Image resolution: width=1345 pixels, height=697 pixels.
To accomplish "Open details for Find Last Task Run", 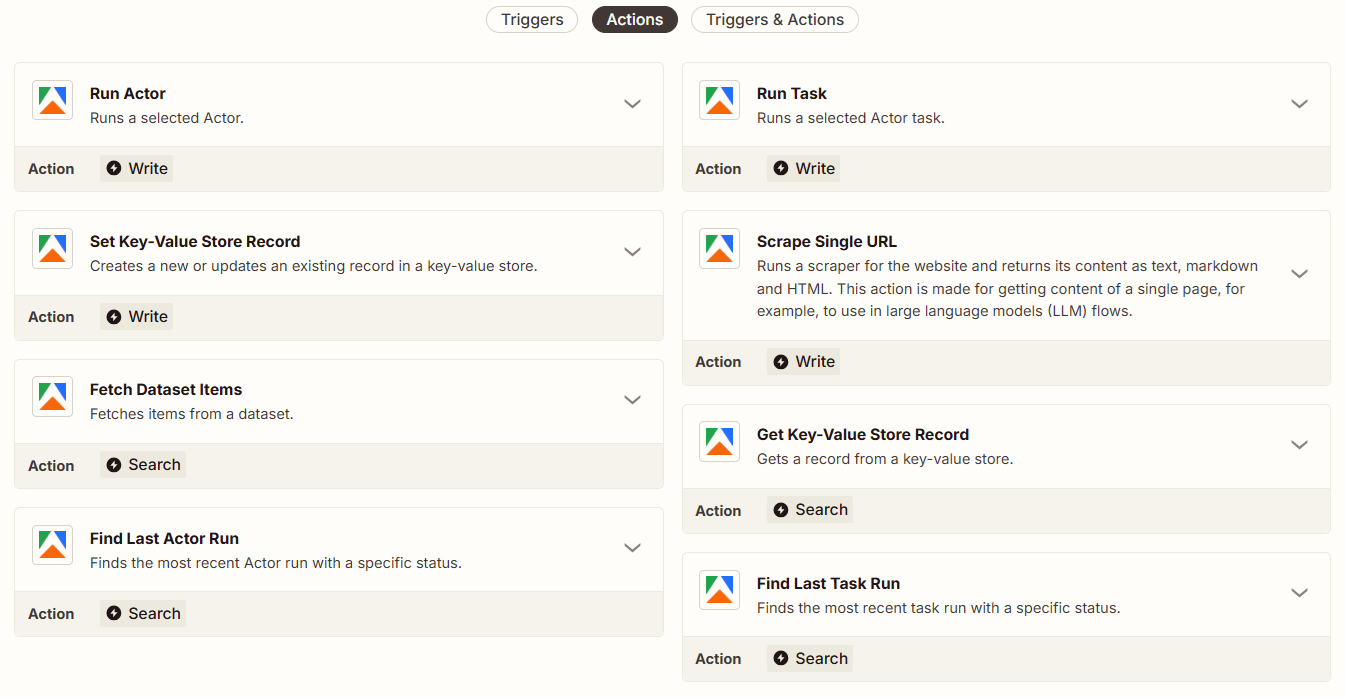I will coord(1299,592).
